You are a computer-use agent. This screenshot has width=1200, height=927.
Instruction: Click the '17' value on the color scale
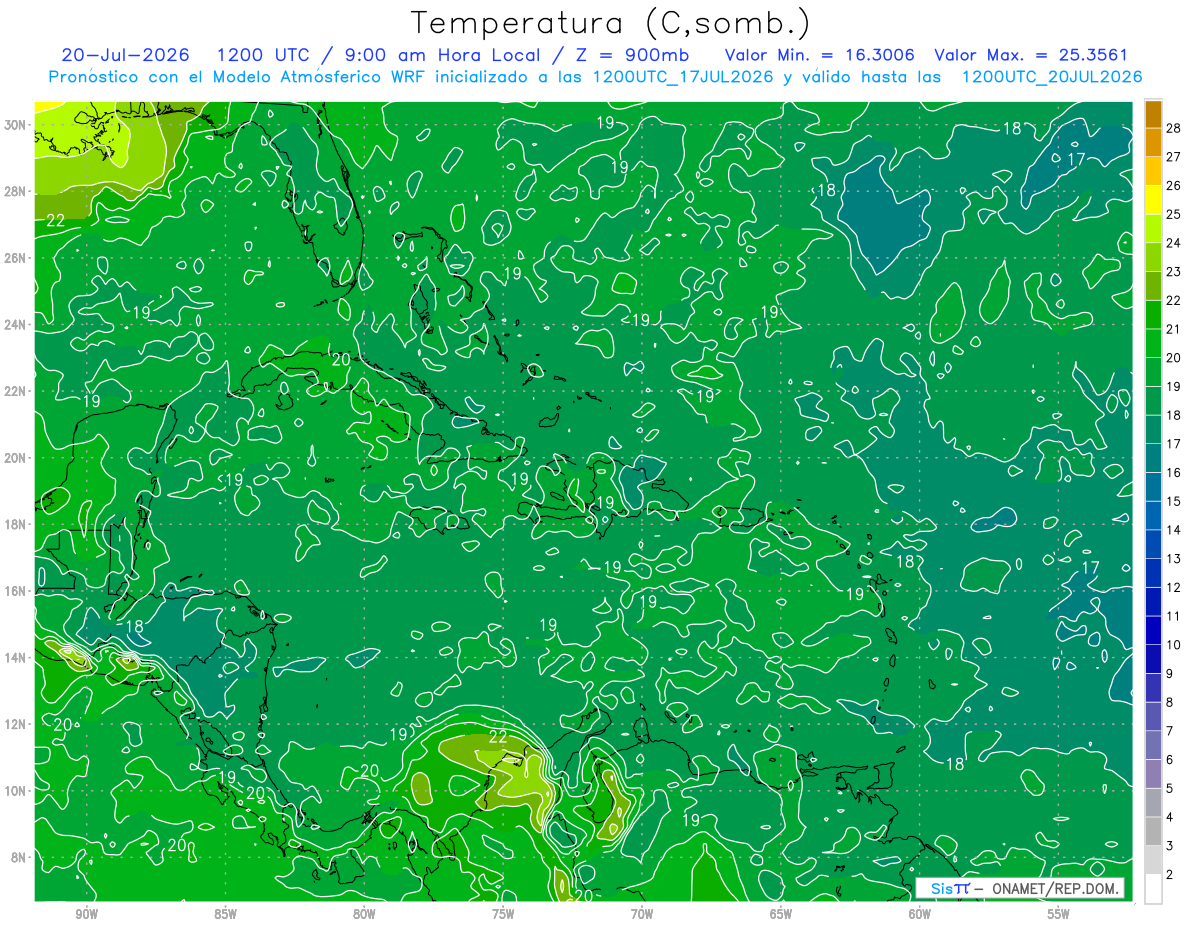1175,443
